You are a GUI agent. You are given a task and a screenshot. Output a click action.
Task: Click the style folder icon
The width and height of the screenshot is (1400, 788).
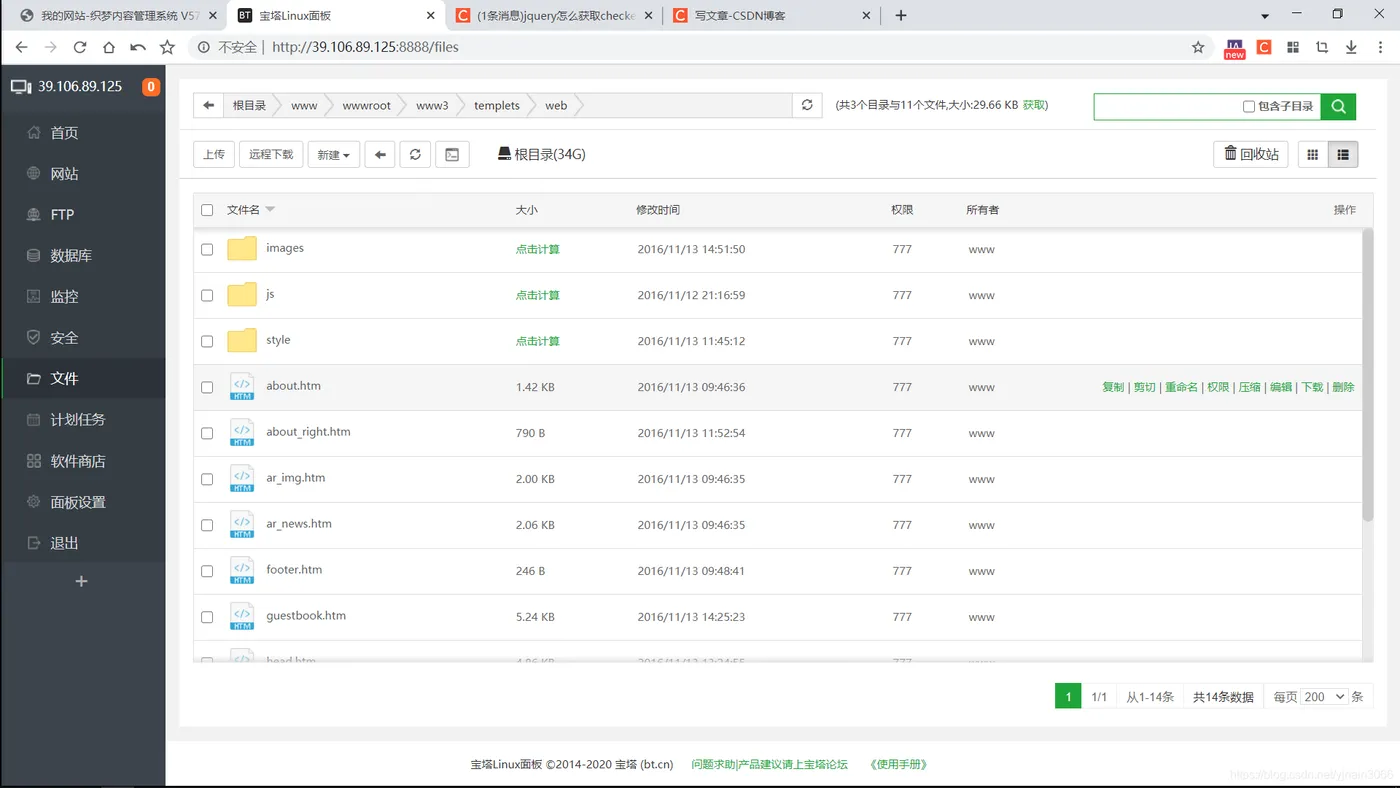point(242,340)
